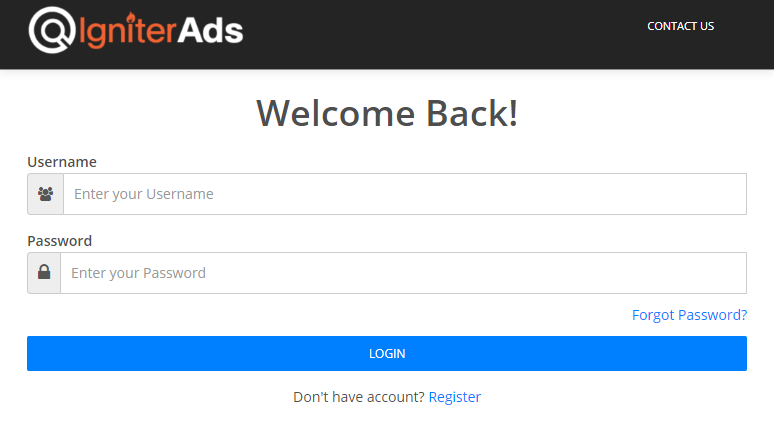Follow the Register link
Screen dimensions: 774x448
click(x=455, y=397)
